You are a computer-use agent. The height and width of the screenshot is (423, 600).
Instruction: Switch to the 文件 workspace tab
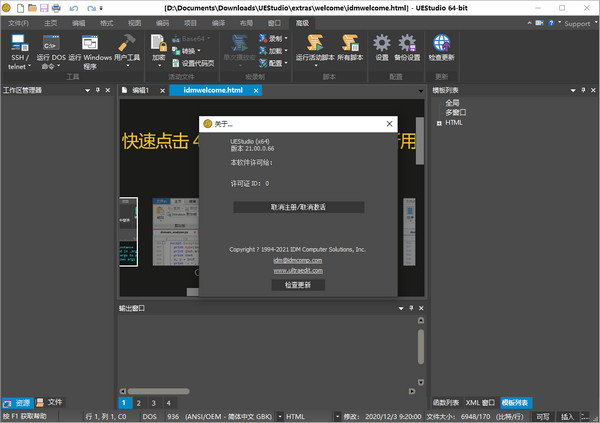50,402
